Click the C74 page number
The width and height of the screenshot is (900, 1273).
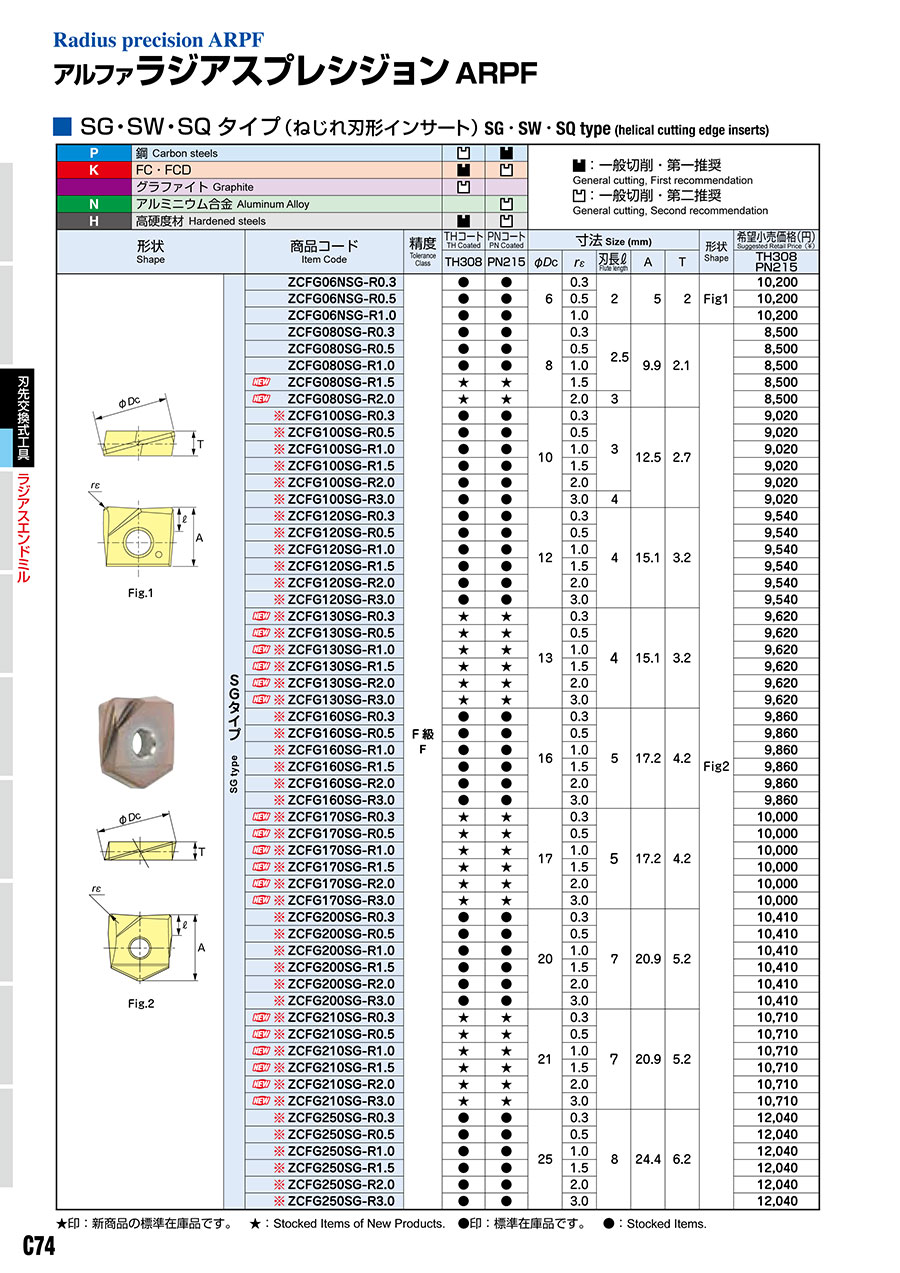tap(39, 1246)
